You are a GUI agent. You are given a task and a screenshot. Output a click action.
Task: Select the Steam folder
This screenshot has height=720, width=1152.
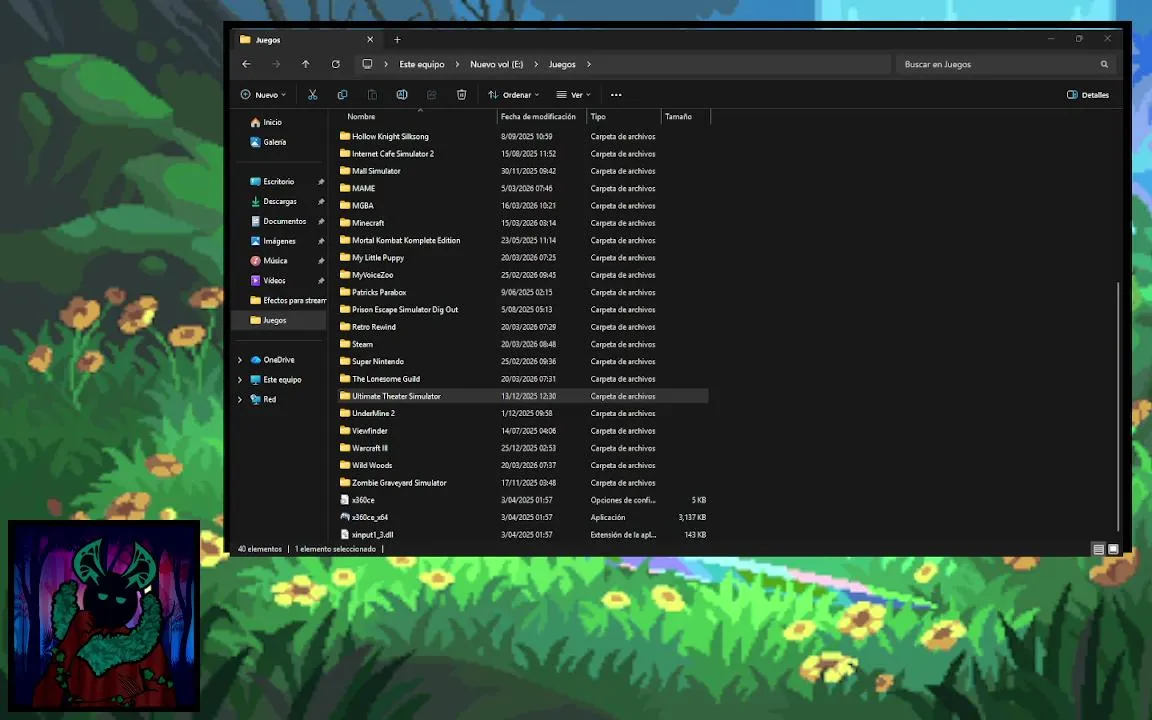pyautogui.click(x=362, y=345)
